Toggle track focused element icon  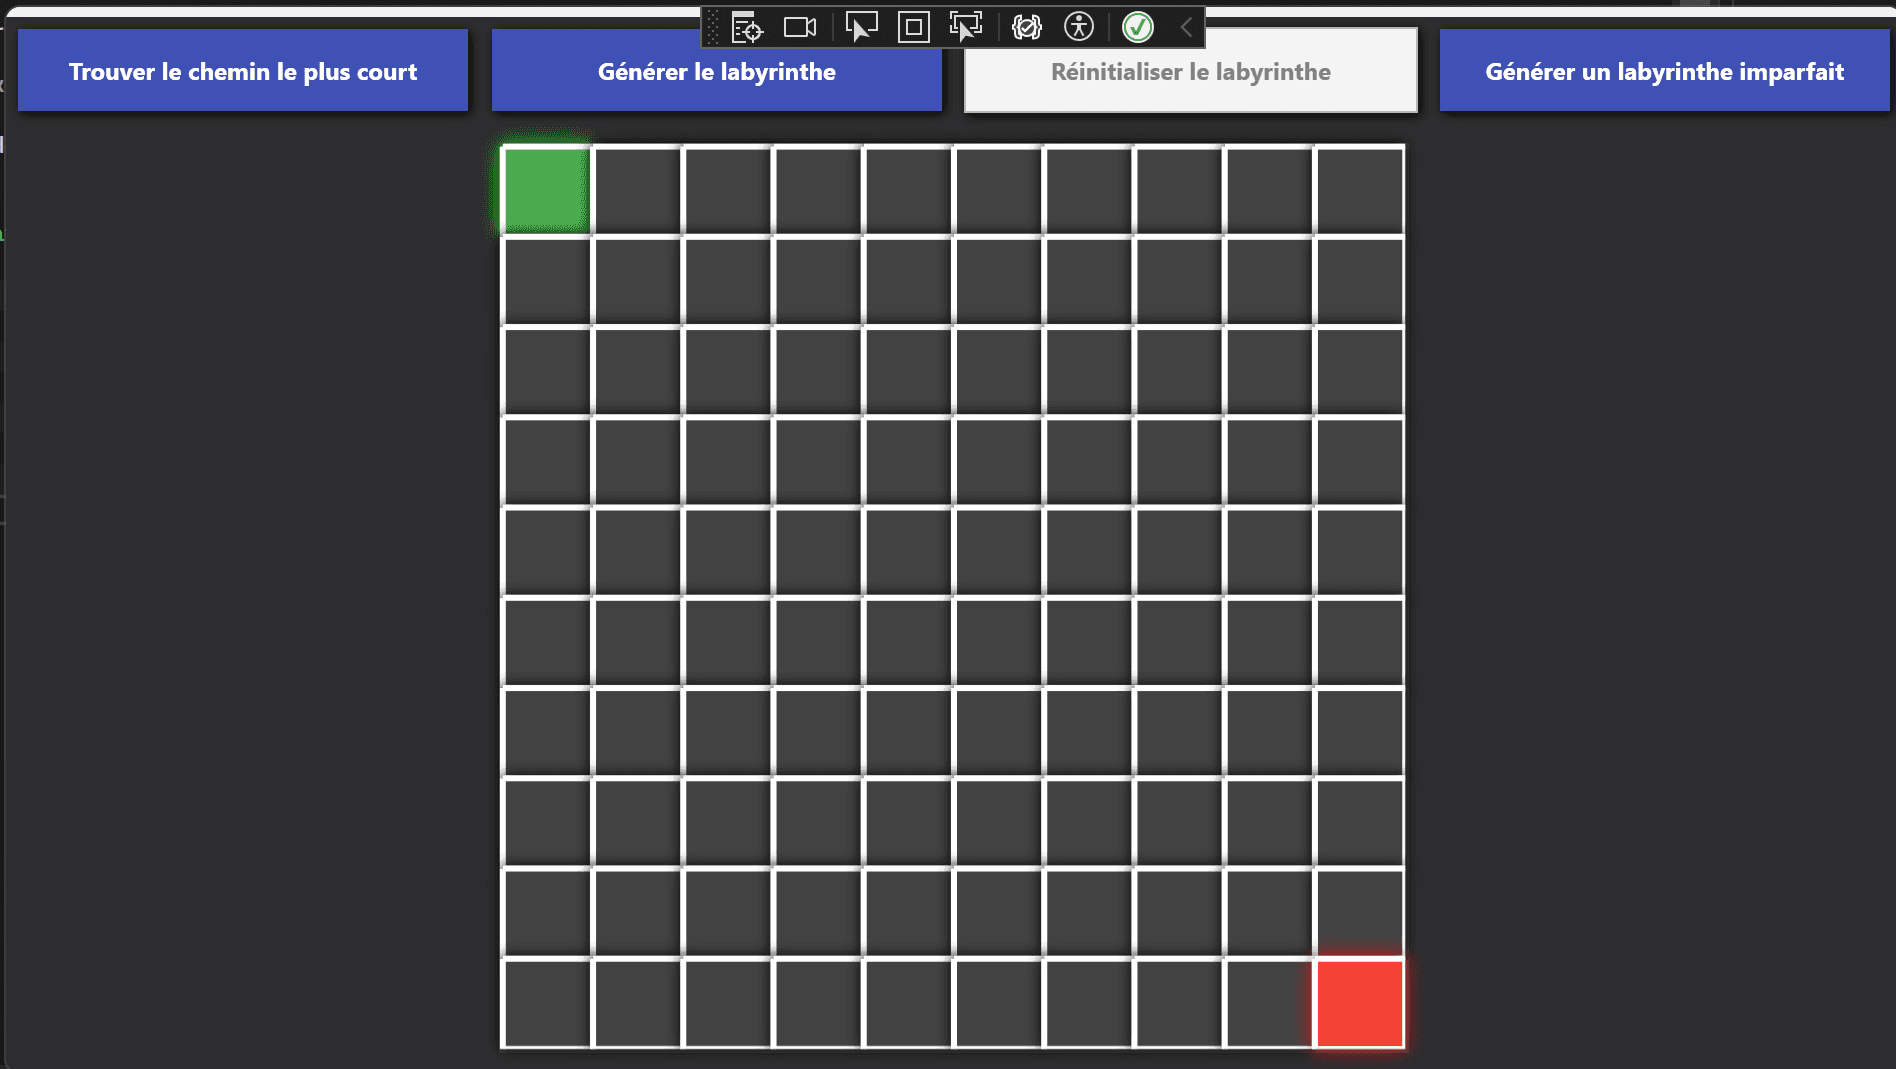point(965,27)
